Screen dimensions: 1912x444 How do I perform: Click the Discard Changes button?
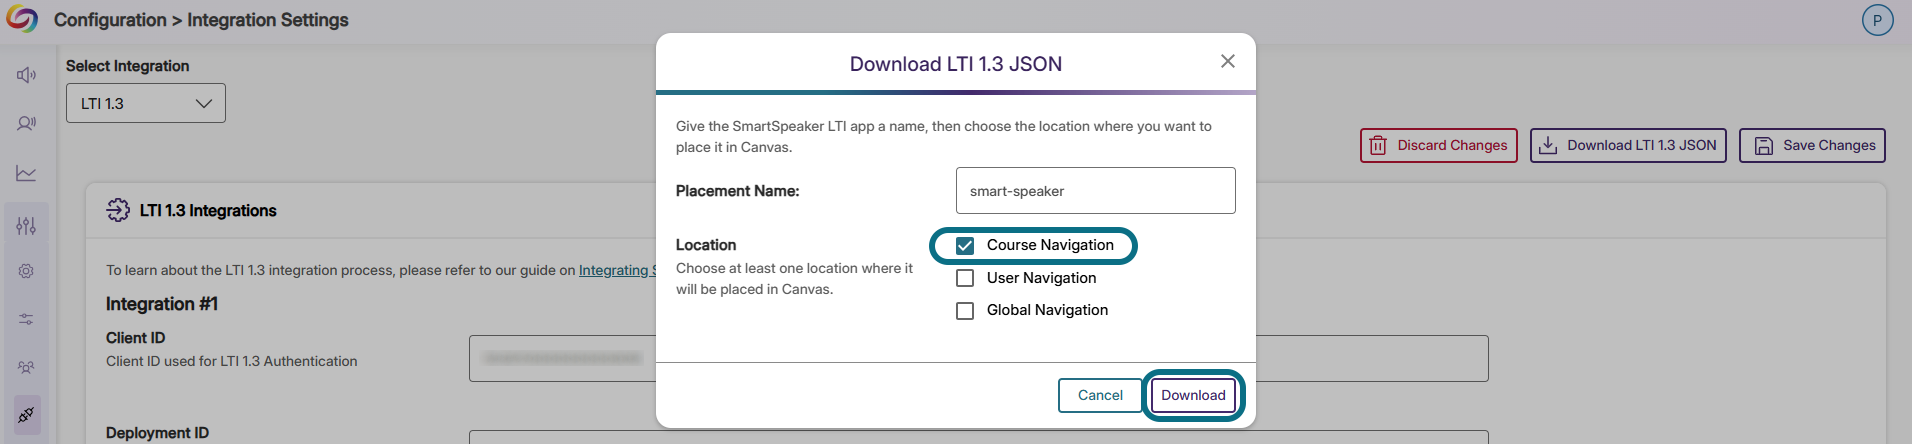pos(1438,145)
